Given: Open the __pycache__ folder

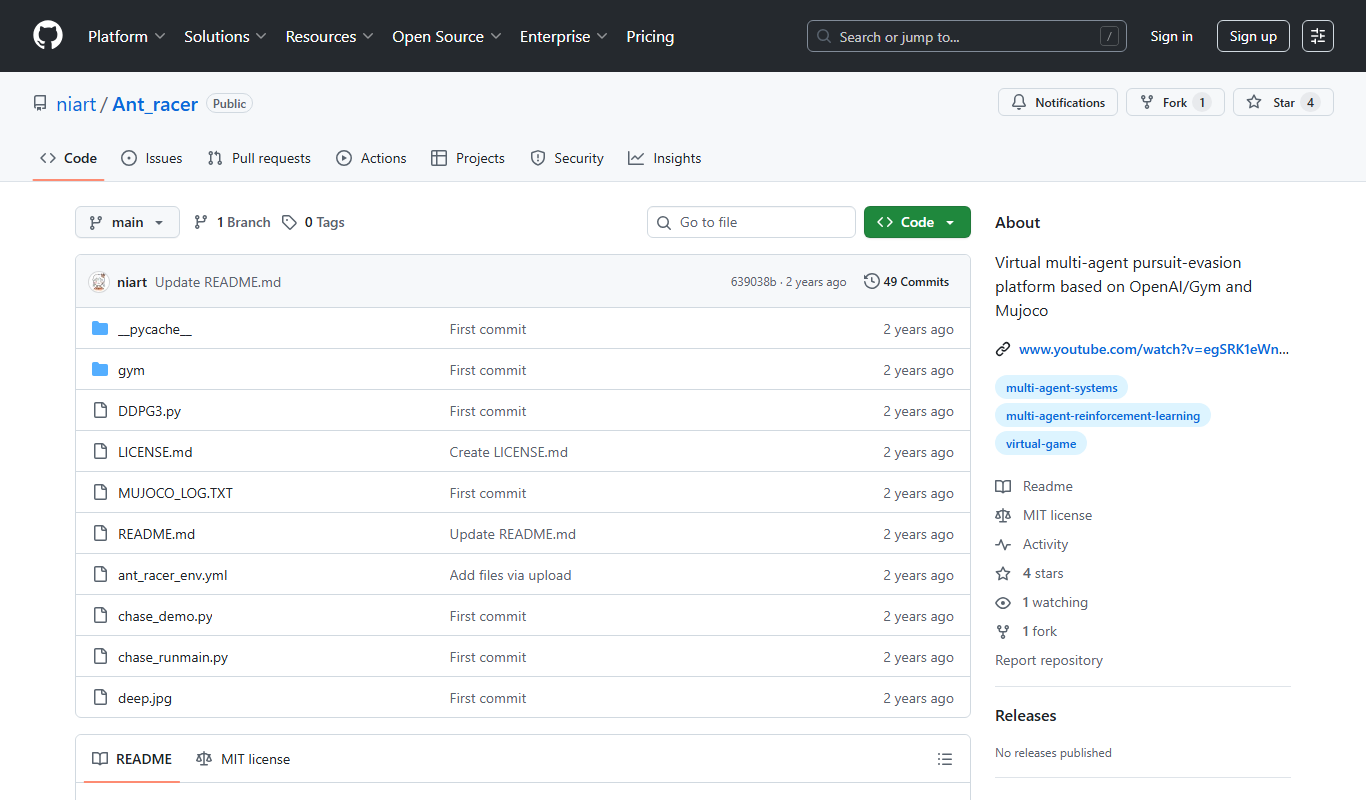Looking at the screenshot, I should (155, 329).
